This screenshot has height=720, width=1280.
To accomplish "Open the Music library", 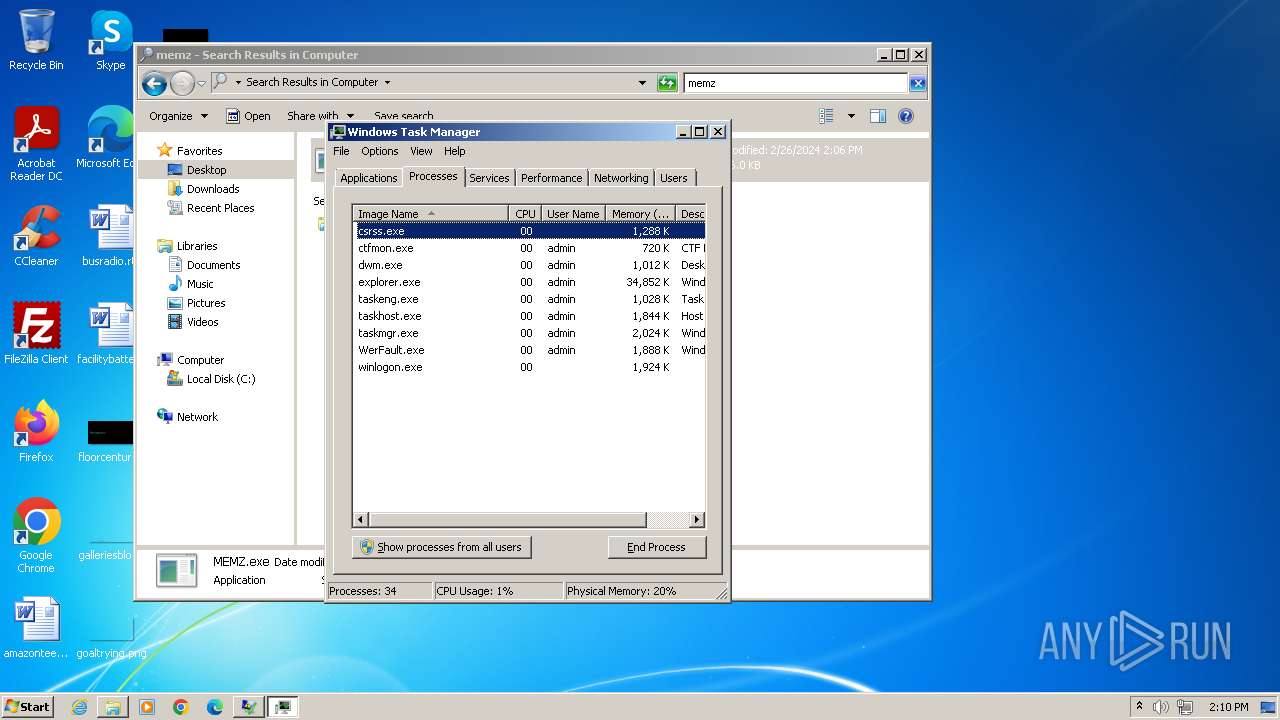I will pos(200,284).
